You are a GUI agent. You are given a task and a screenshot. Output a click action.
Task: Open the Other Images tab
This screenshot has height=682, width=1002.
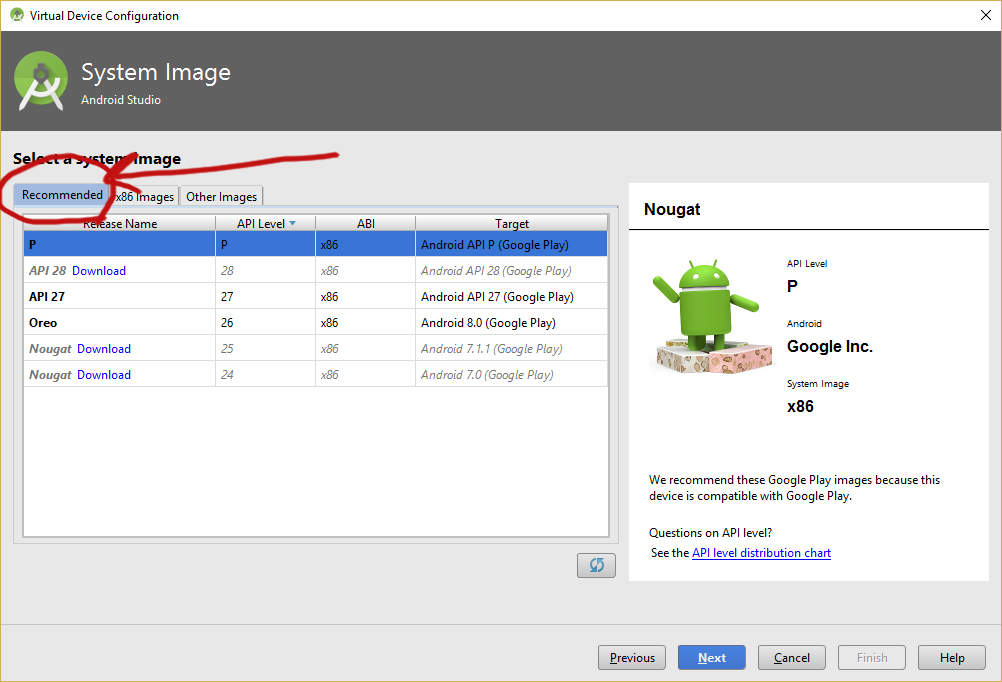pyautogui.click(x=221, y=197)
